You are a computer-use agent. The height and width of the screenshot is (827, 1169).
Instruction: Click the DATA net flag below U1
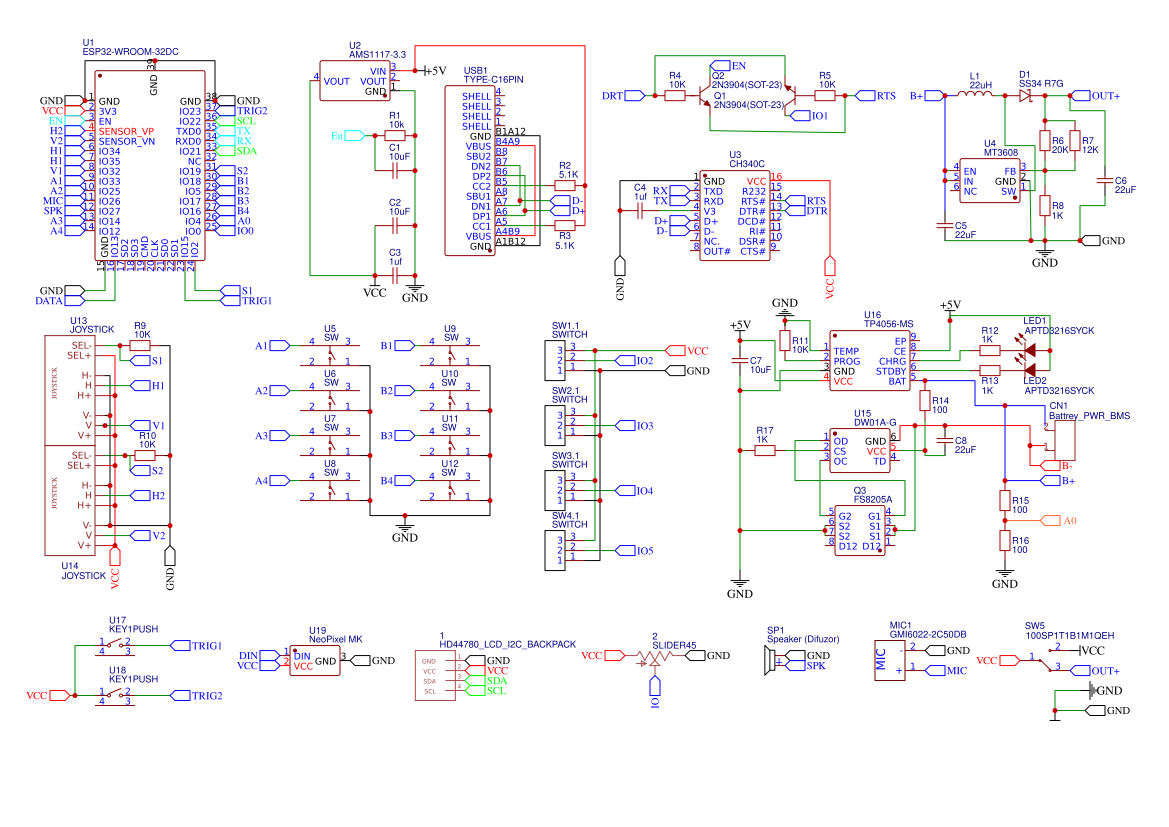tap(60, 301)
